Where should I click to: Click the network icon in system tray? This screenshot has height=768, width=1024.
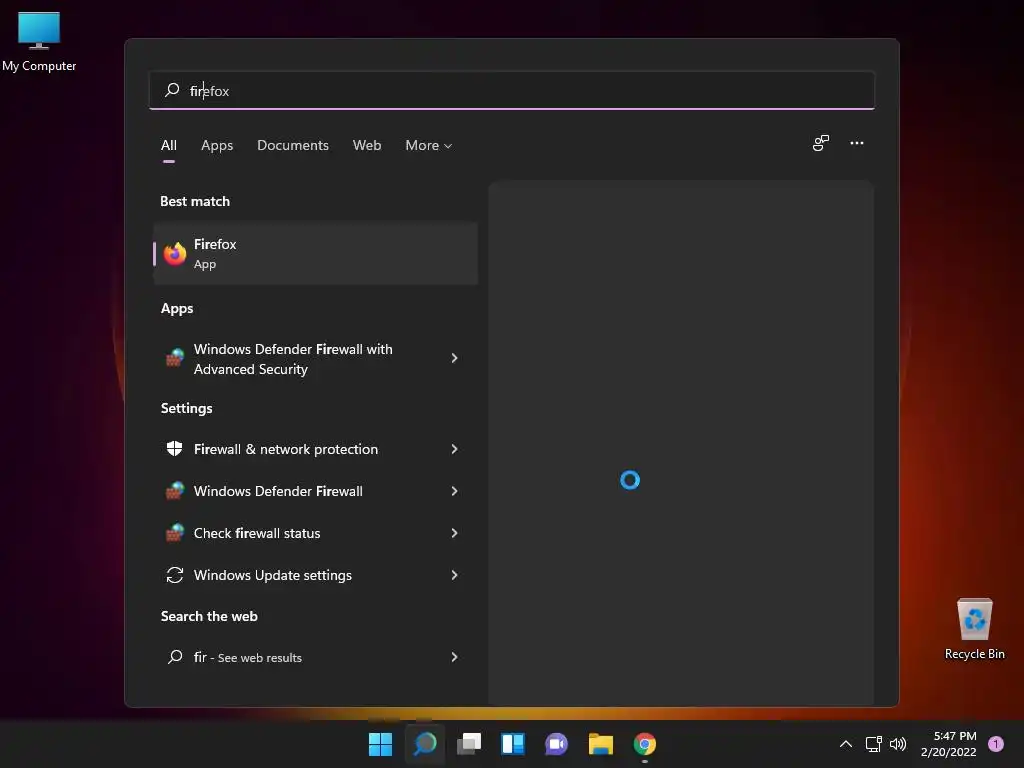873,744
